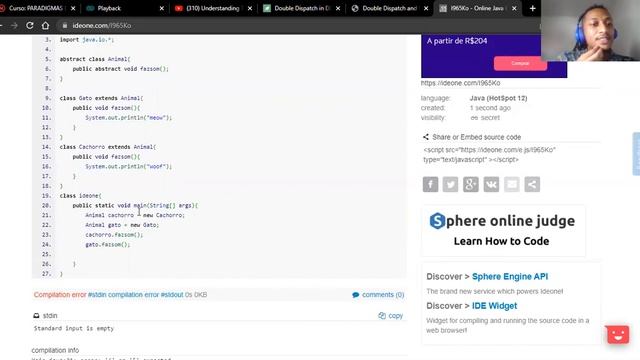Select the embed script code text
Viewport: 640px width, 360px height.
[489, 155]
